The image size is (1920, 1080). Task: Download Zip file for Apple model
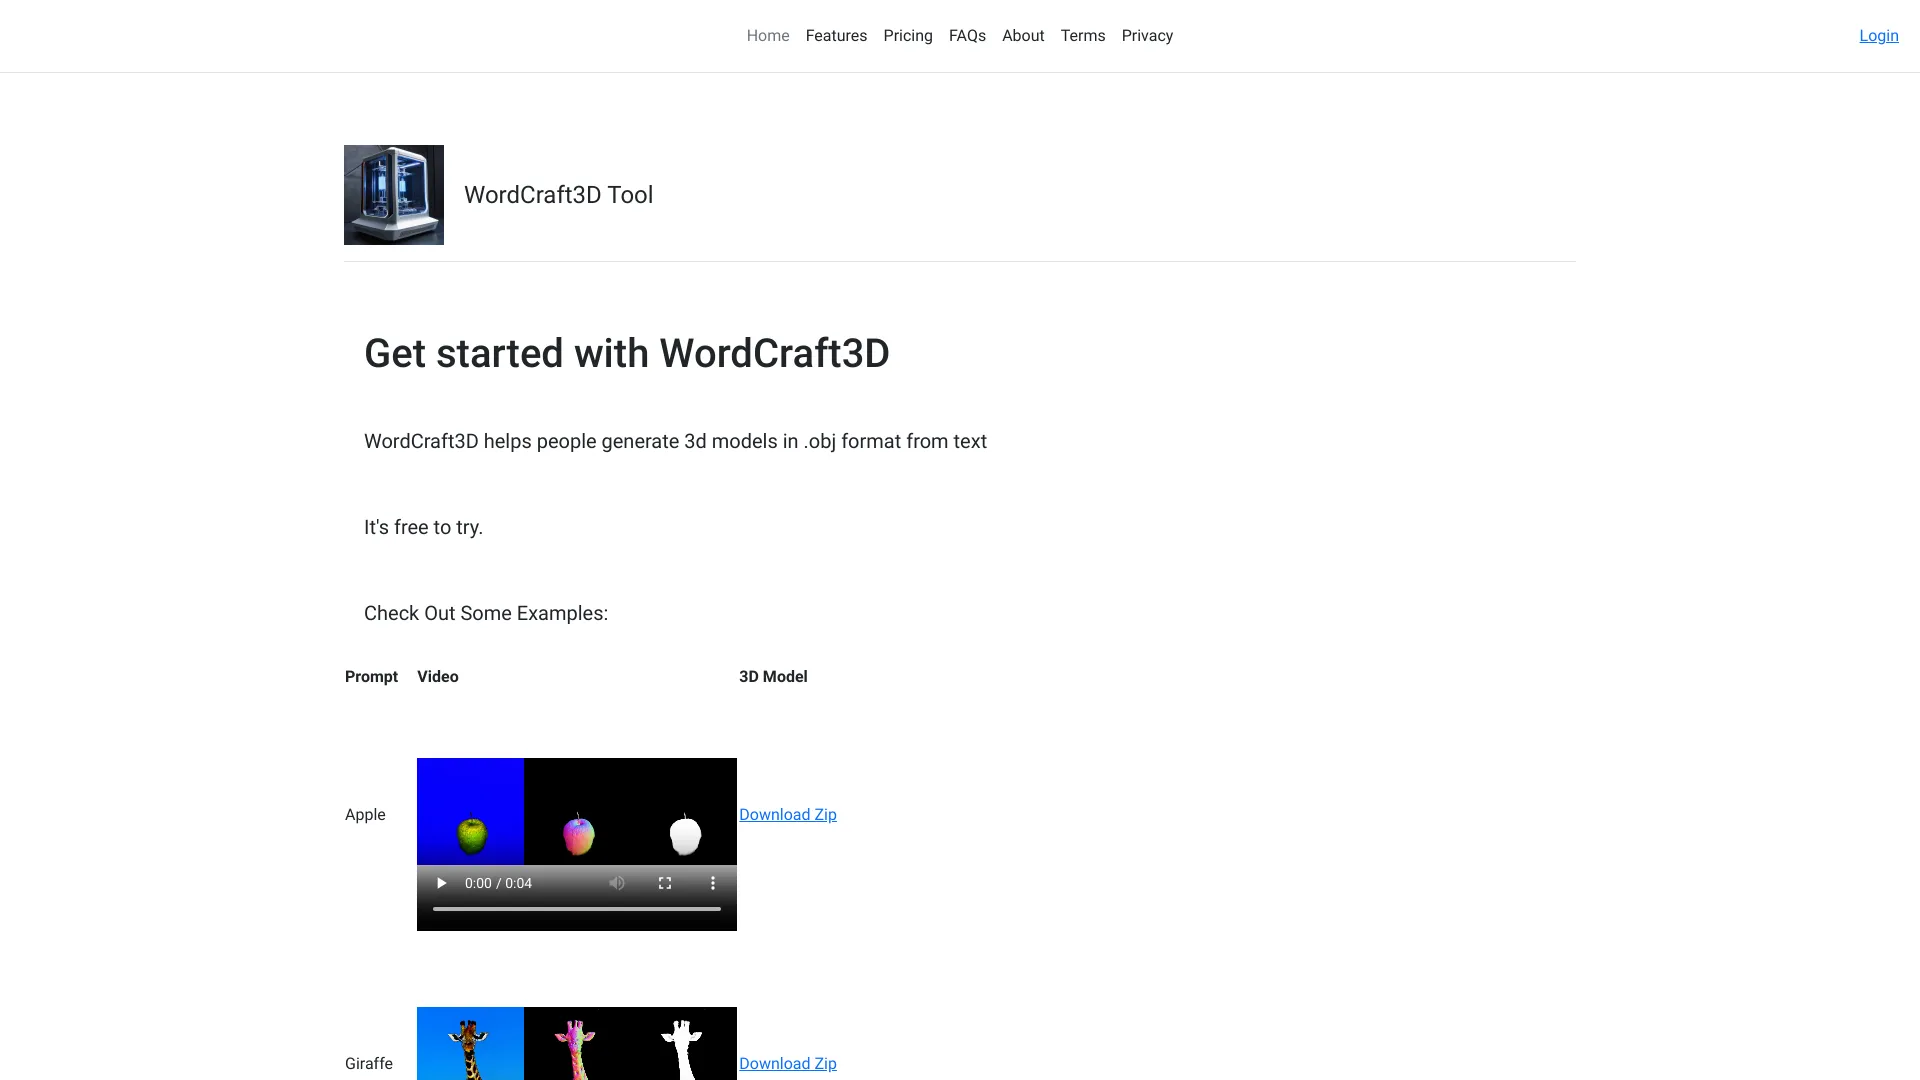click(787, 814)
